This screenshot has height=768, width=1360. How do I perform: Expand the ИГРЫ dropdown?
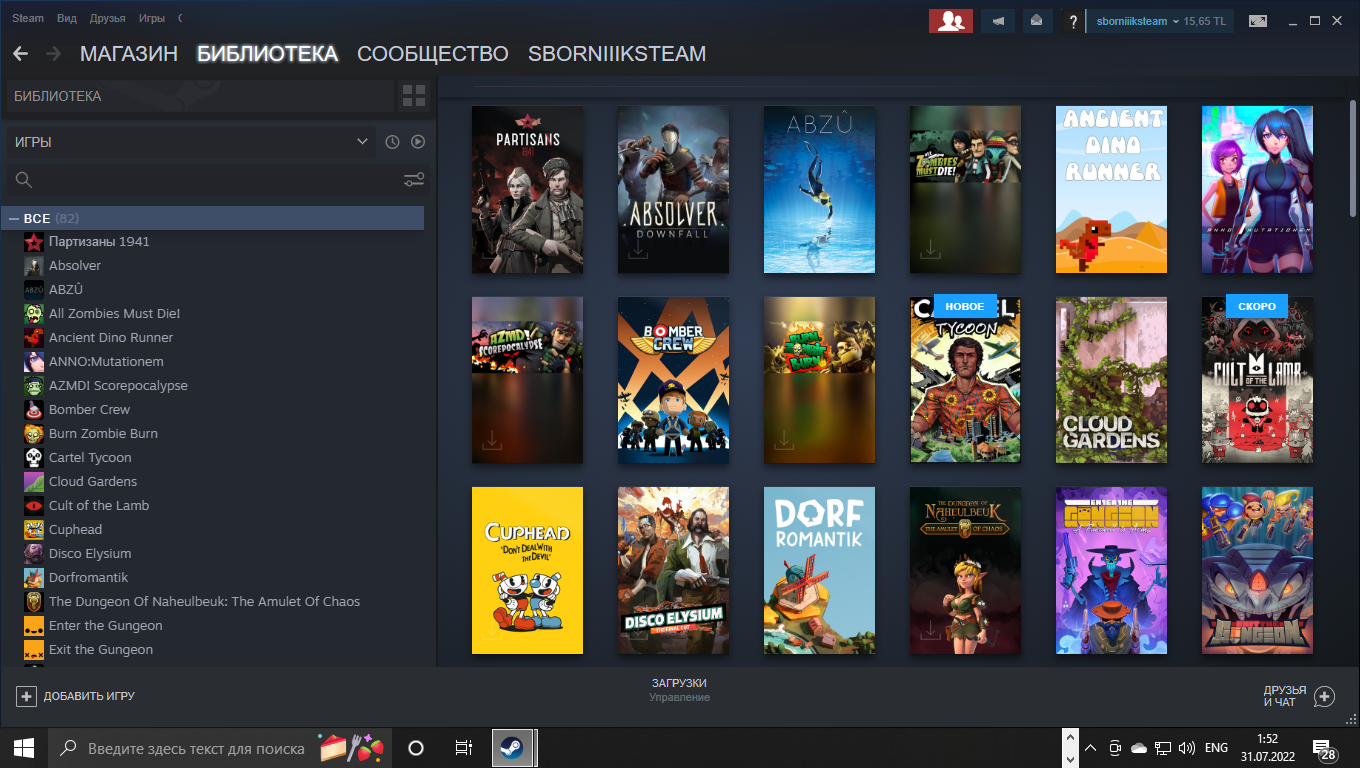point(190,142)
